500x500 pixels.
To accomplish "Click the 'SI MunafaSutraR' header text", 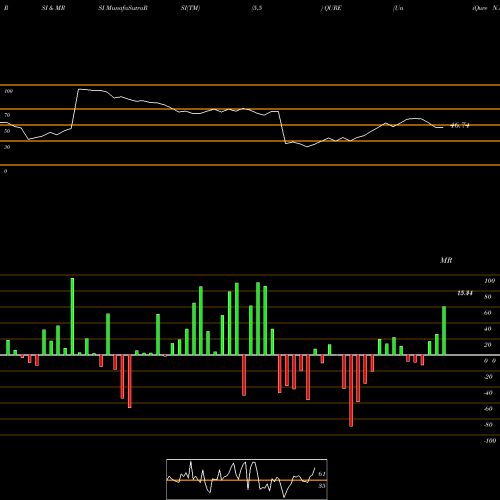I will [x=123, y=8].
